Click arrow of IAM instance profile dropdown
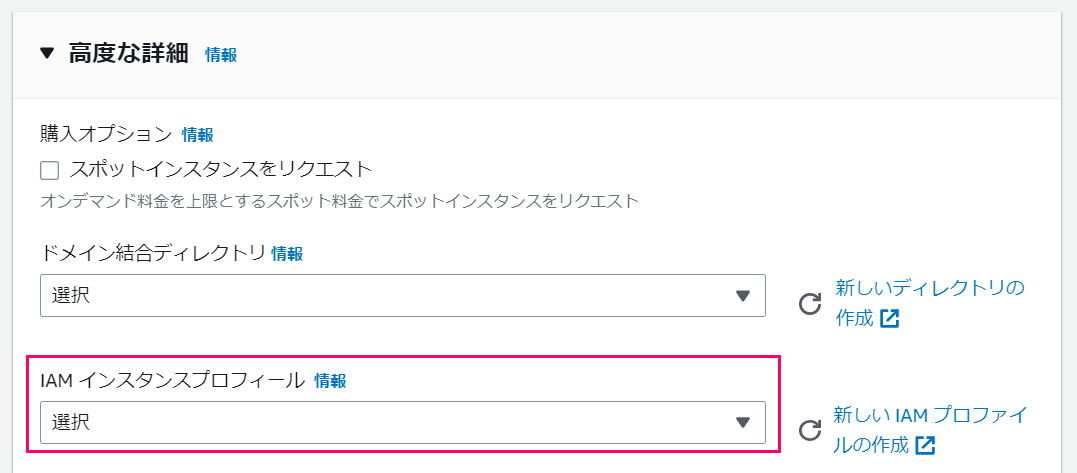The image size is (1077, 473). pyautogui.click(x=742, y=422)
